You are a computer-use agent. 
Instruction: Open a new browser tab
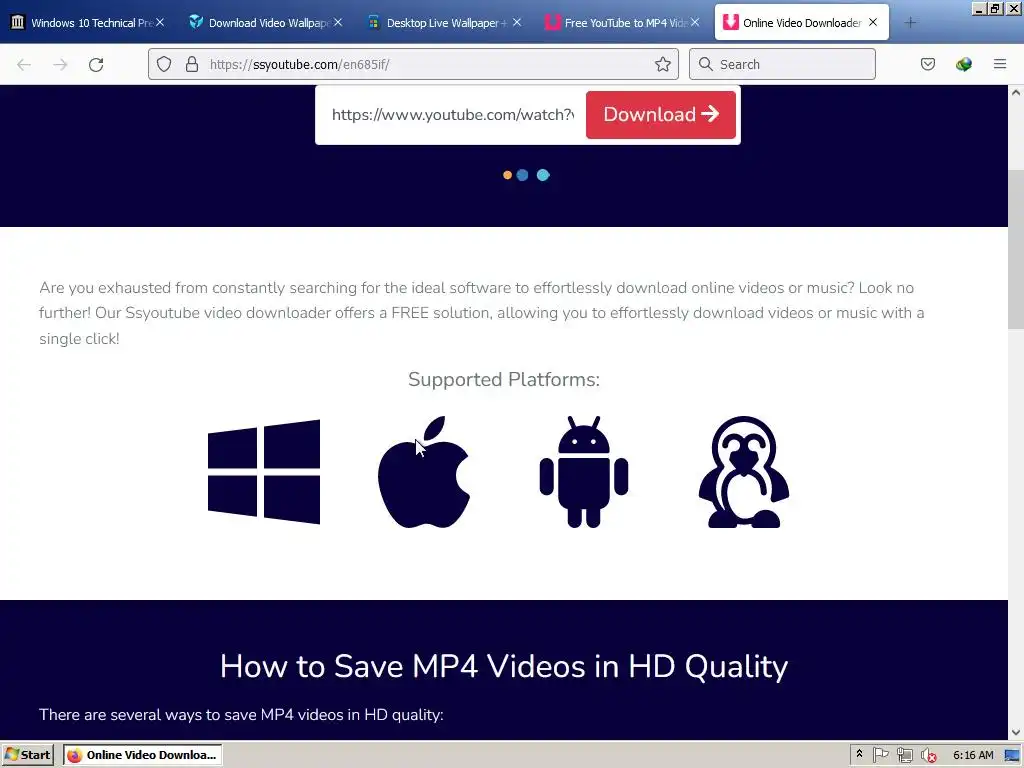coord(910,23)
